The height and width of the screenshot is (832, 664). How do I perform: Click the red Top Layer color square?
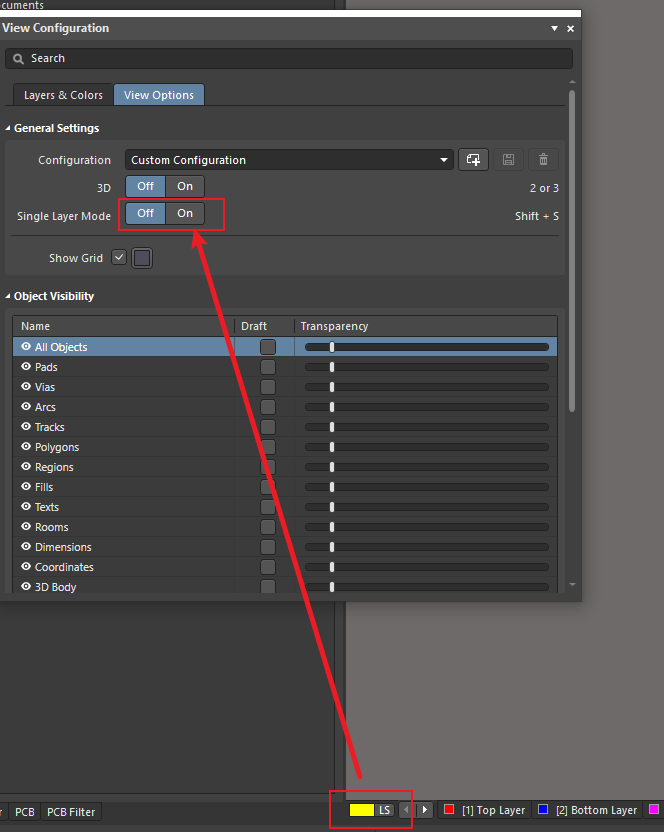[449, 809]
